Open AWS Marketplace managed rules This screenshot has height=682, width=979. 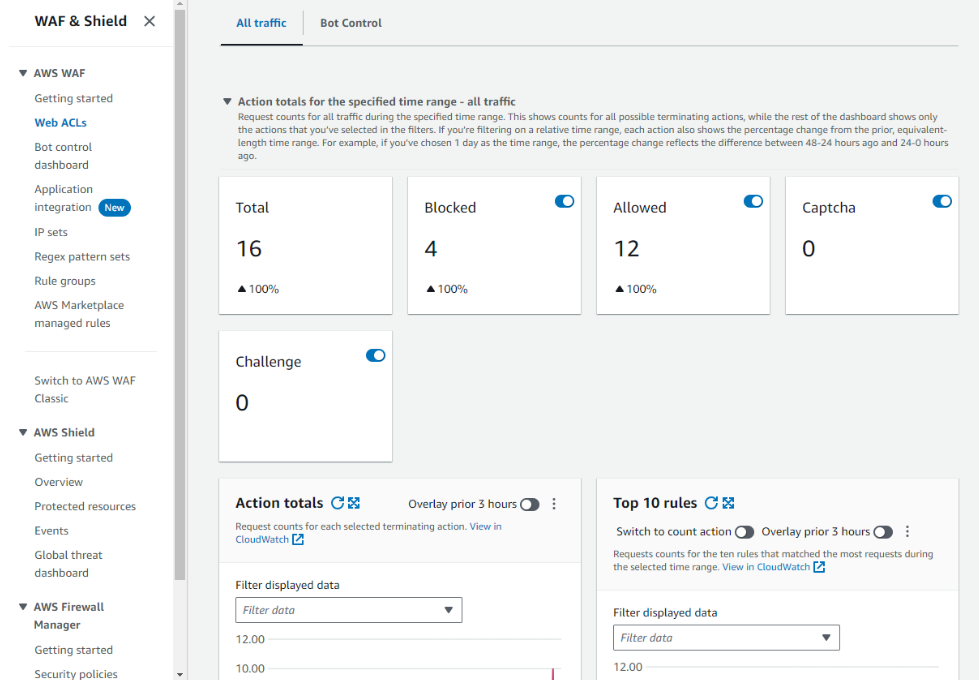tap(79, 314)
